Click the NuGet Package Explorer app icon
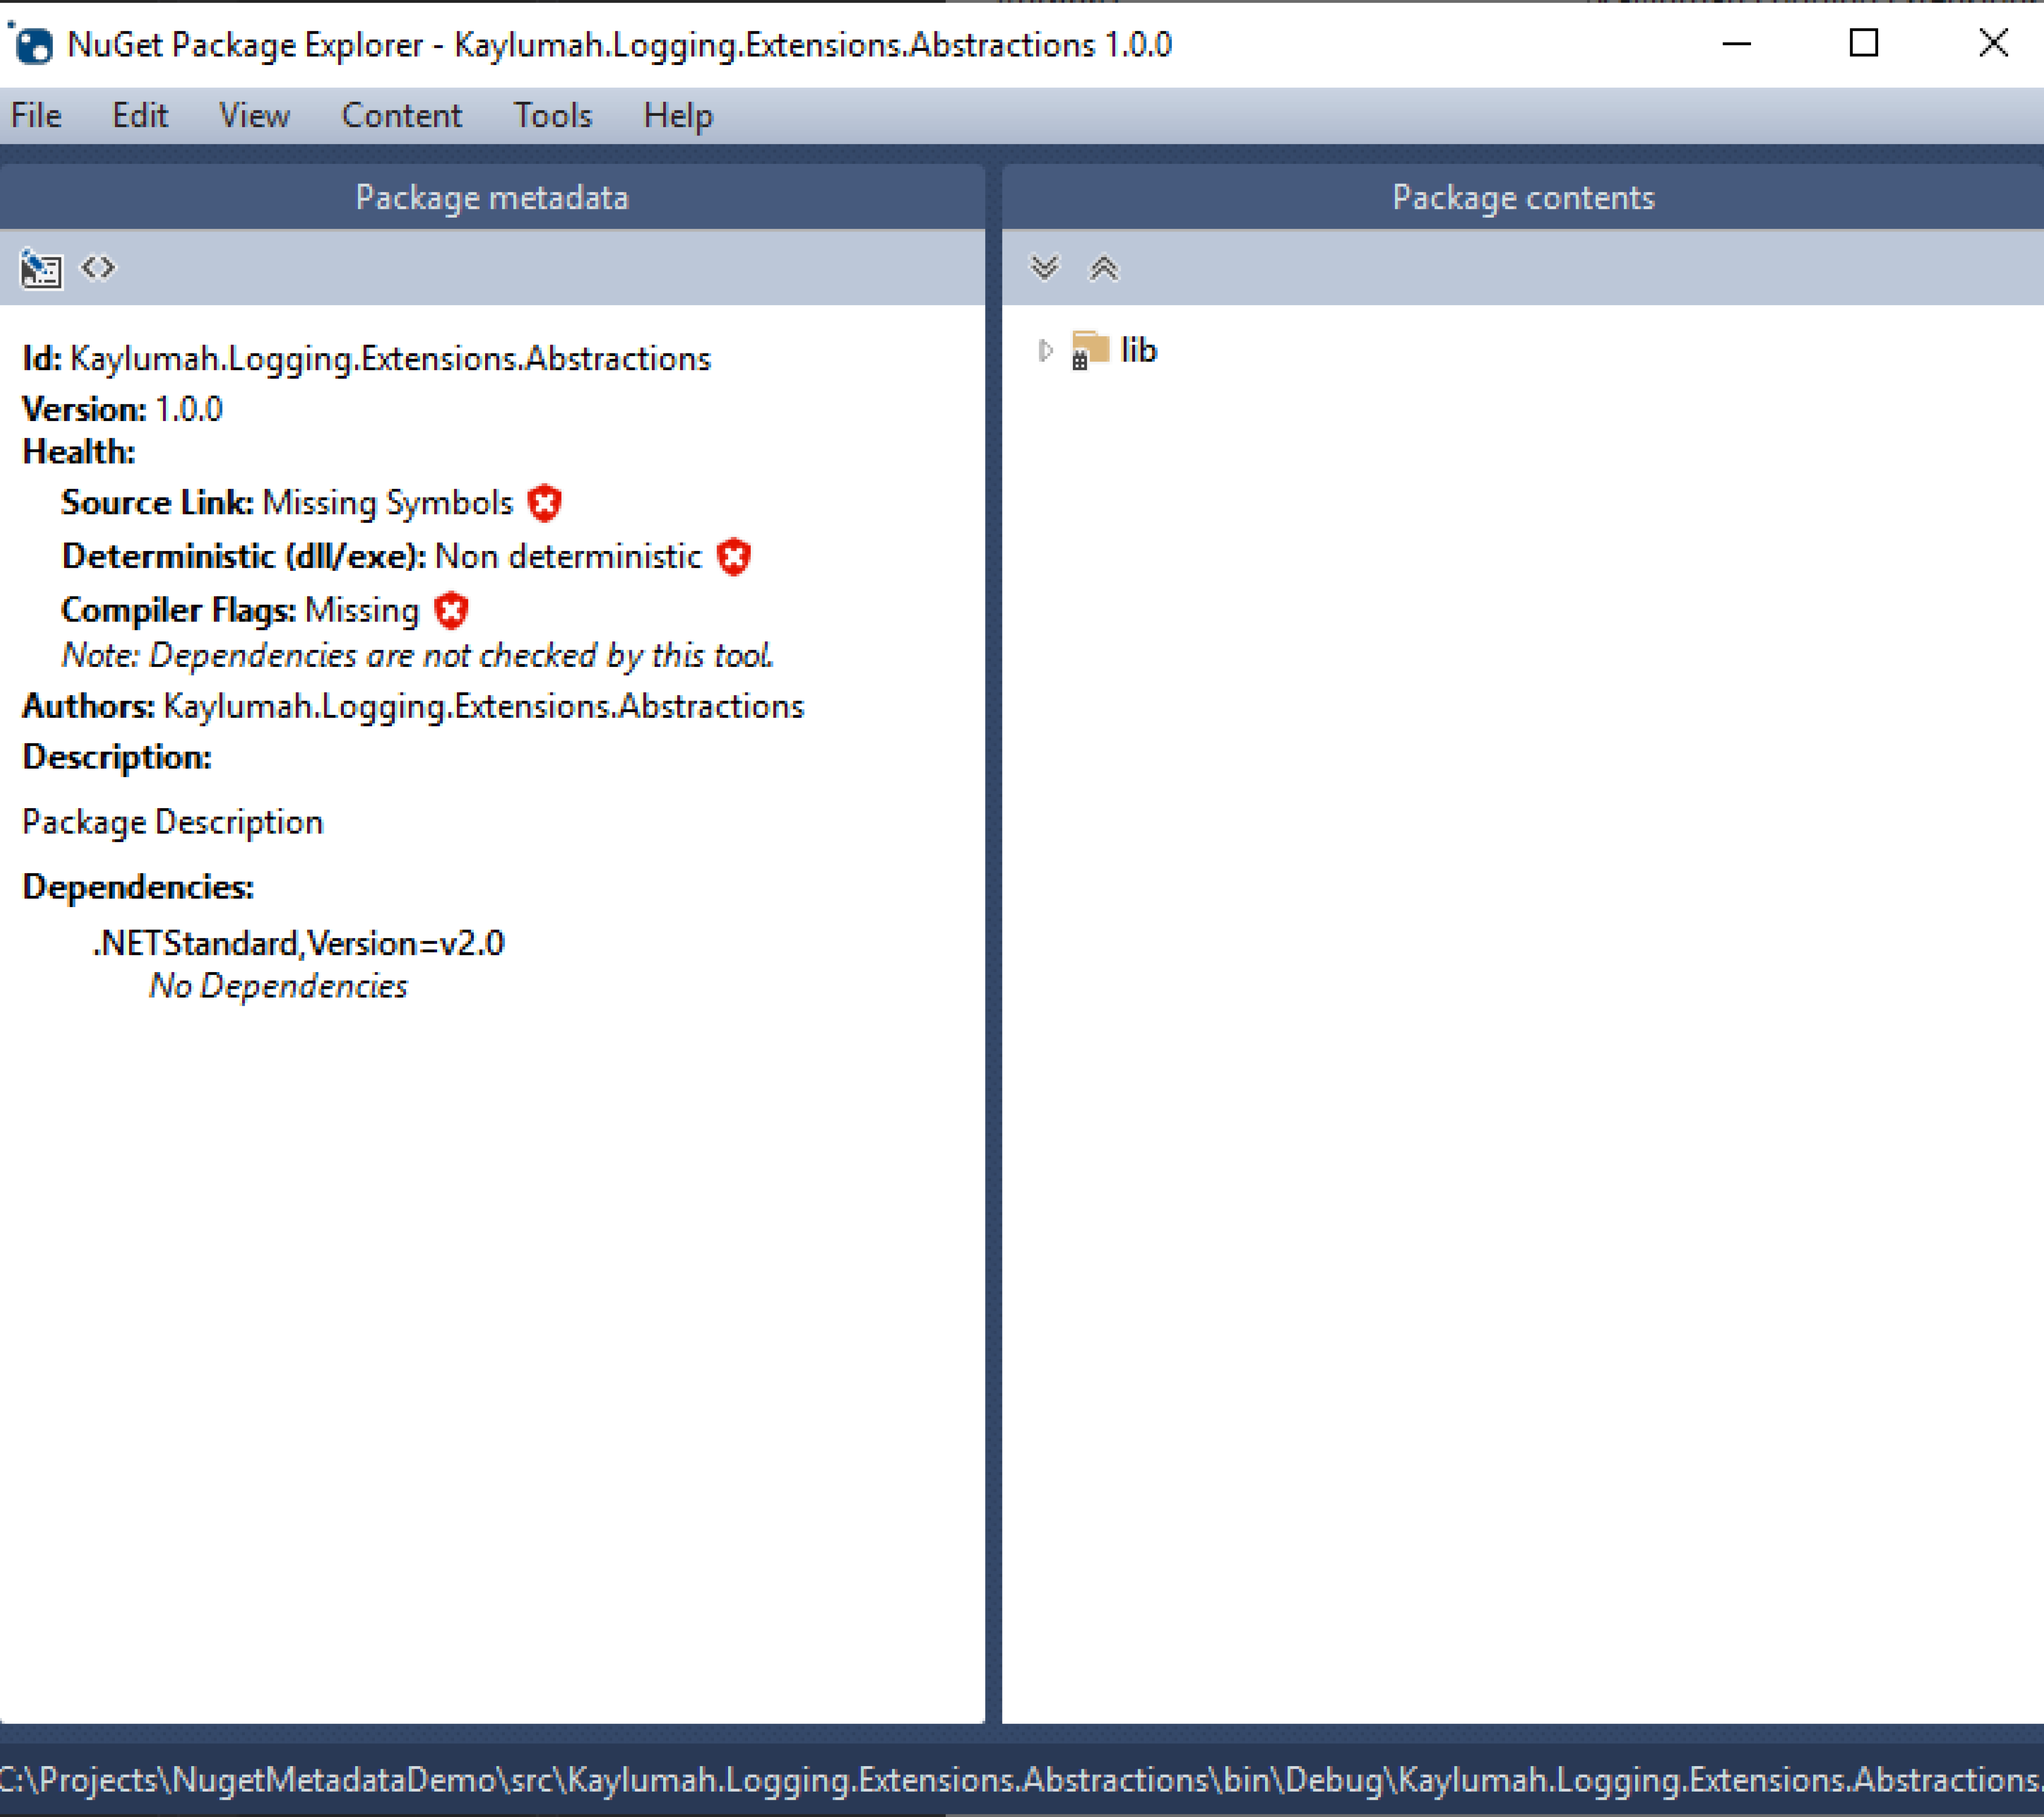This screenshot has height=1817, width=2044. [x=32, y=45]
